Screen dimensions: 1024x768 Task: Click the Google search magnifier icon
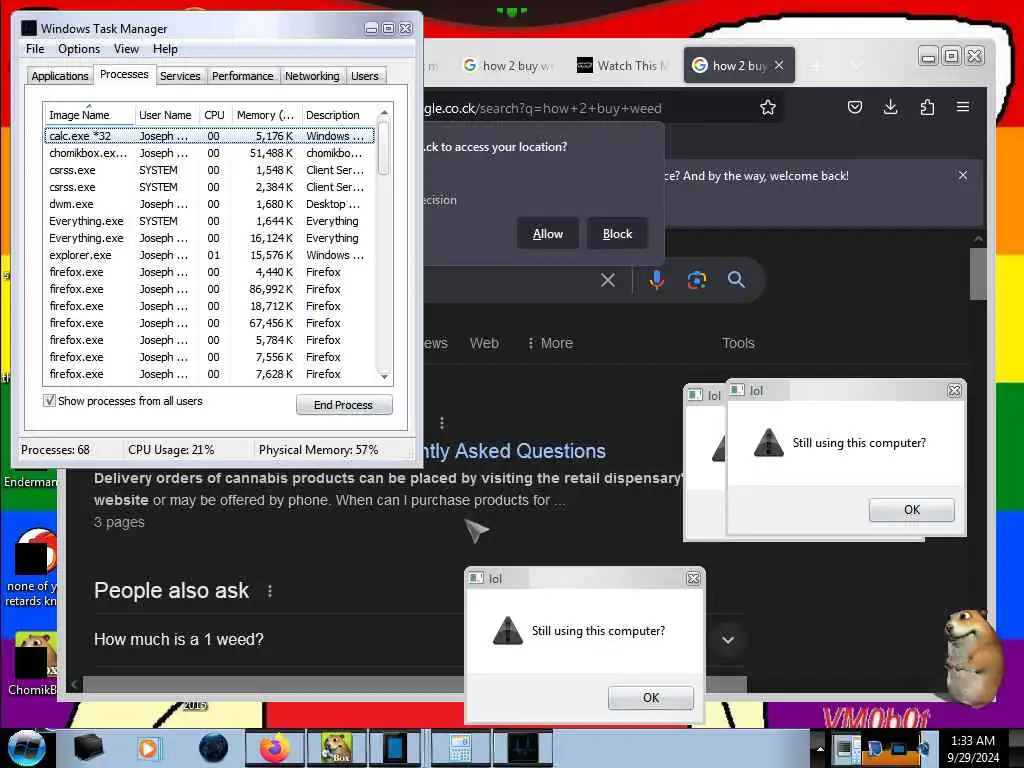(x=737, y=280)
